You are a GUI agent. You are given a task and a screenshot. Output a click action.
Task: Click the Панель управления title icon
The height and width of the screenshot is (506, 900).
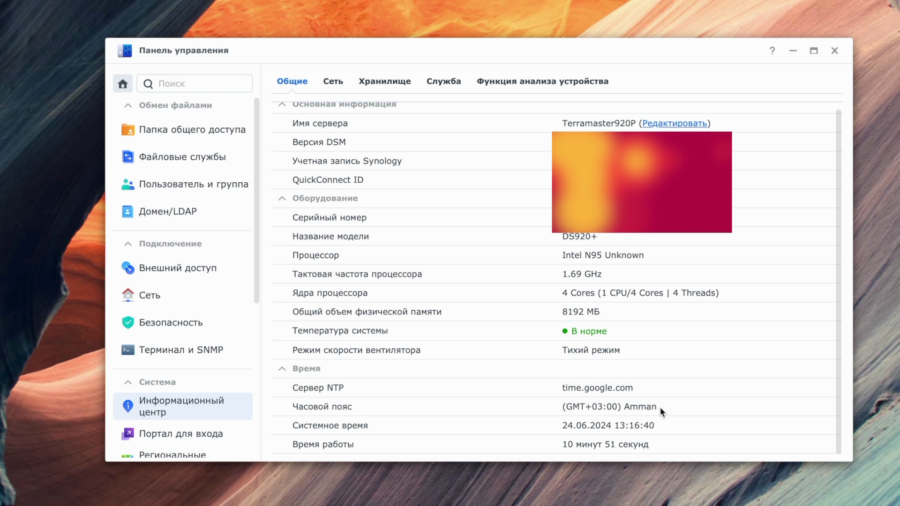[125, 50]
